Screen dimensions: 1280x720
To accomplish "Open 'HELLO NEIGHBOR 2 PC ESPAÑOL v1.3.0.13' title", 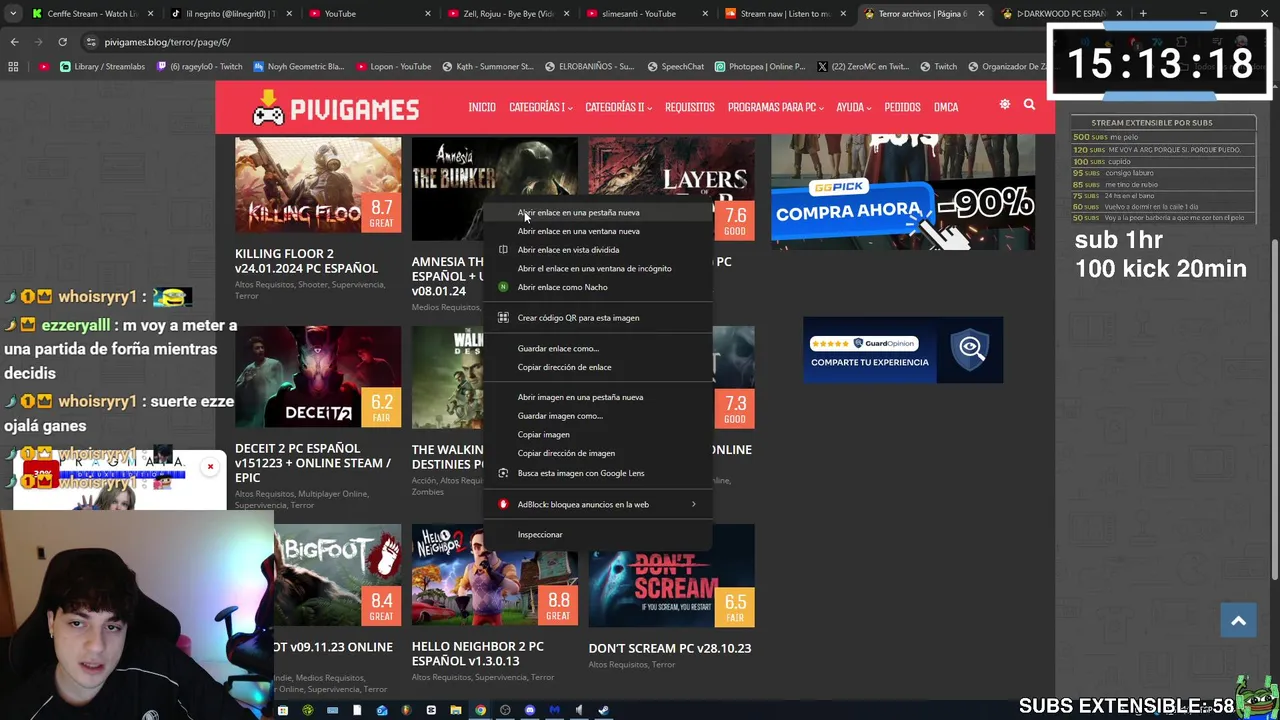I will (478, 653).
